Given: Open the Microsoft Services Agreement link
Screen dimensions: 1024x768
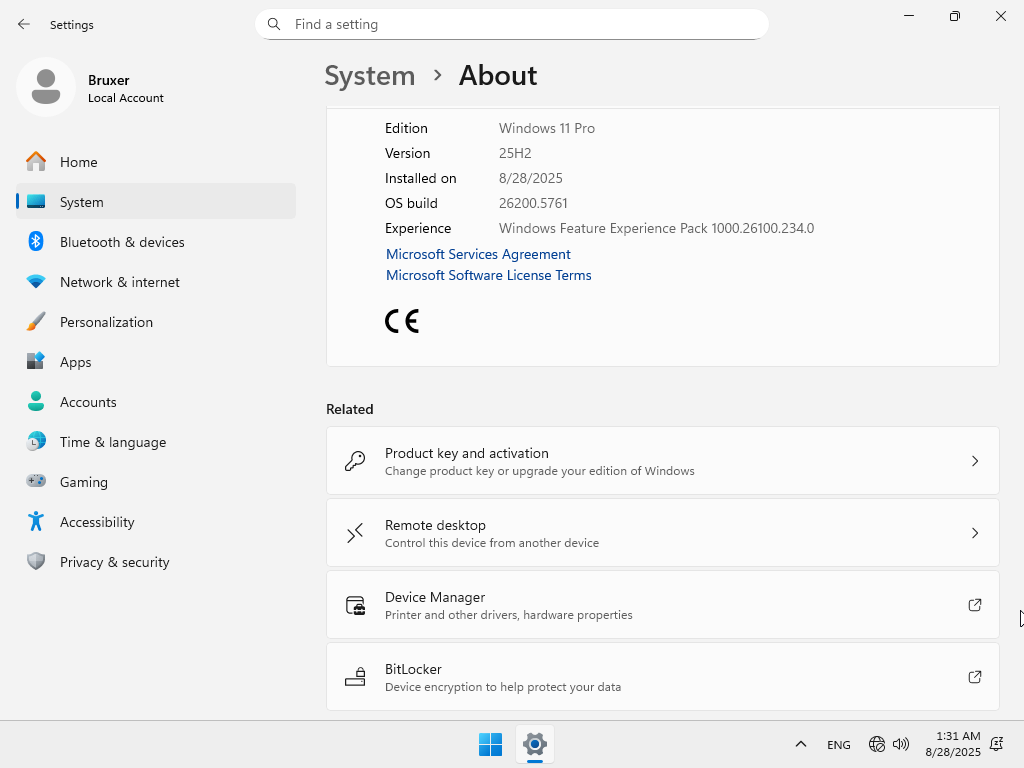Looking at the screenshot, I should click(478, 254).
